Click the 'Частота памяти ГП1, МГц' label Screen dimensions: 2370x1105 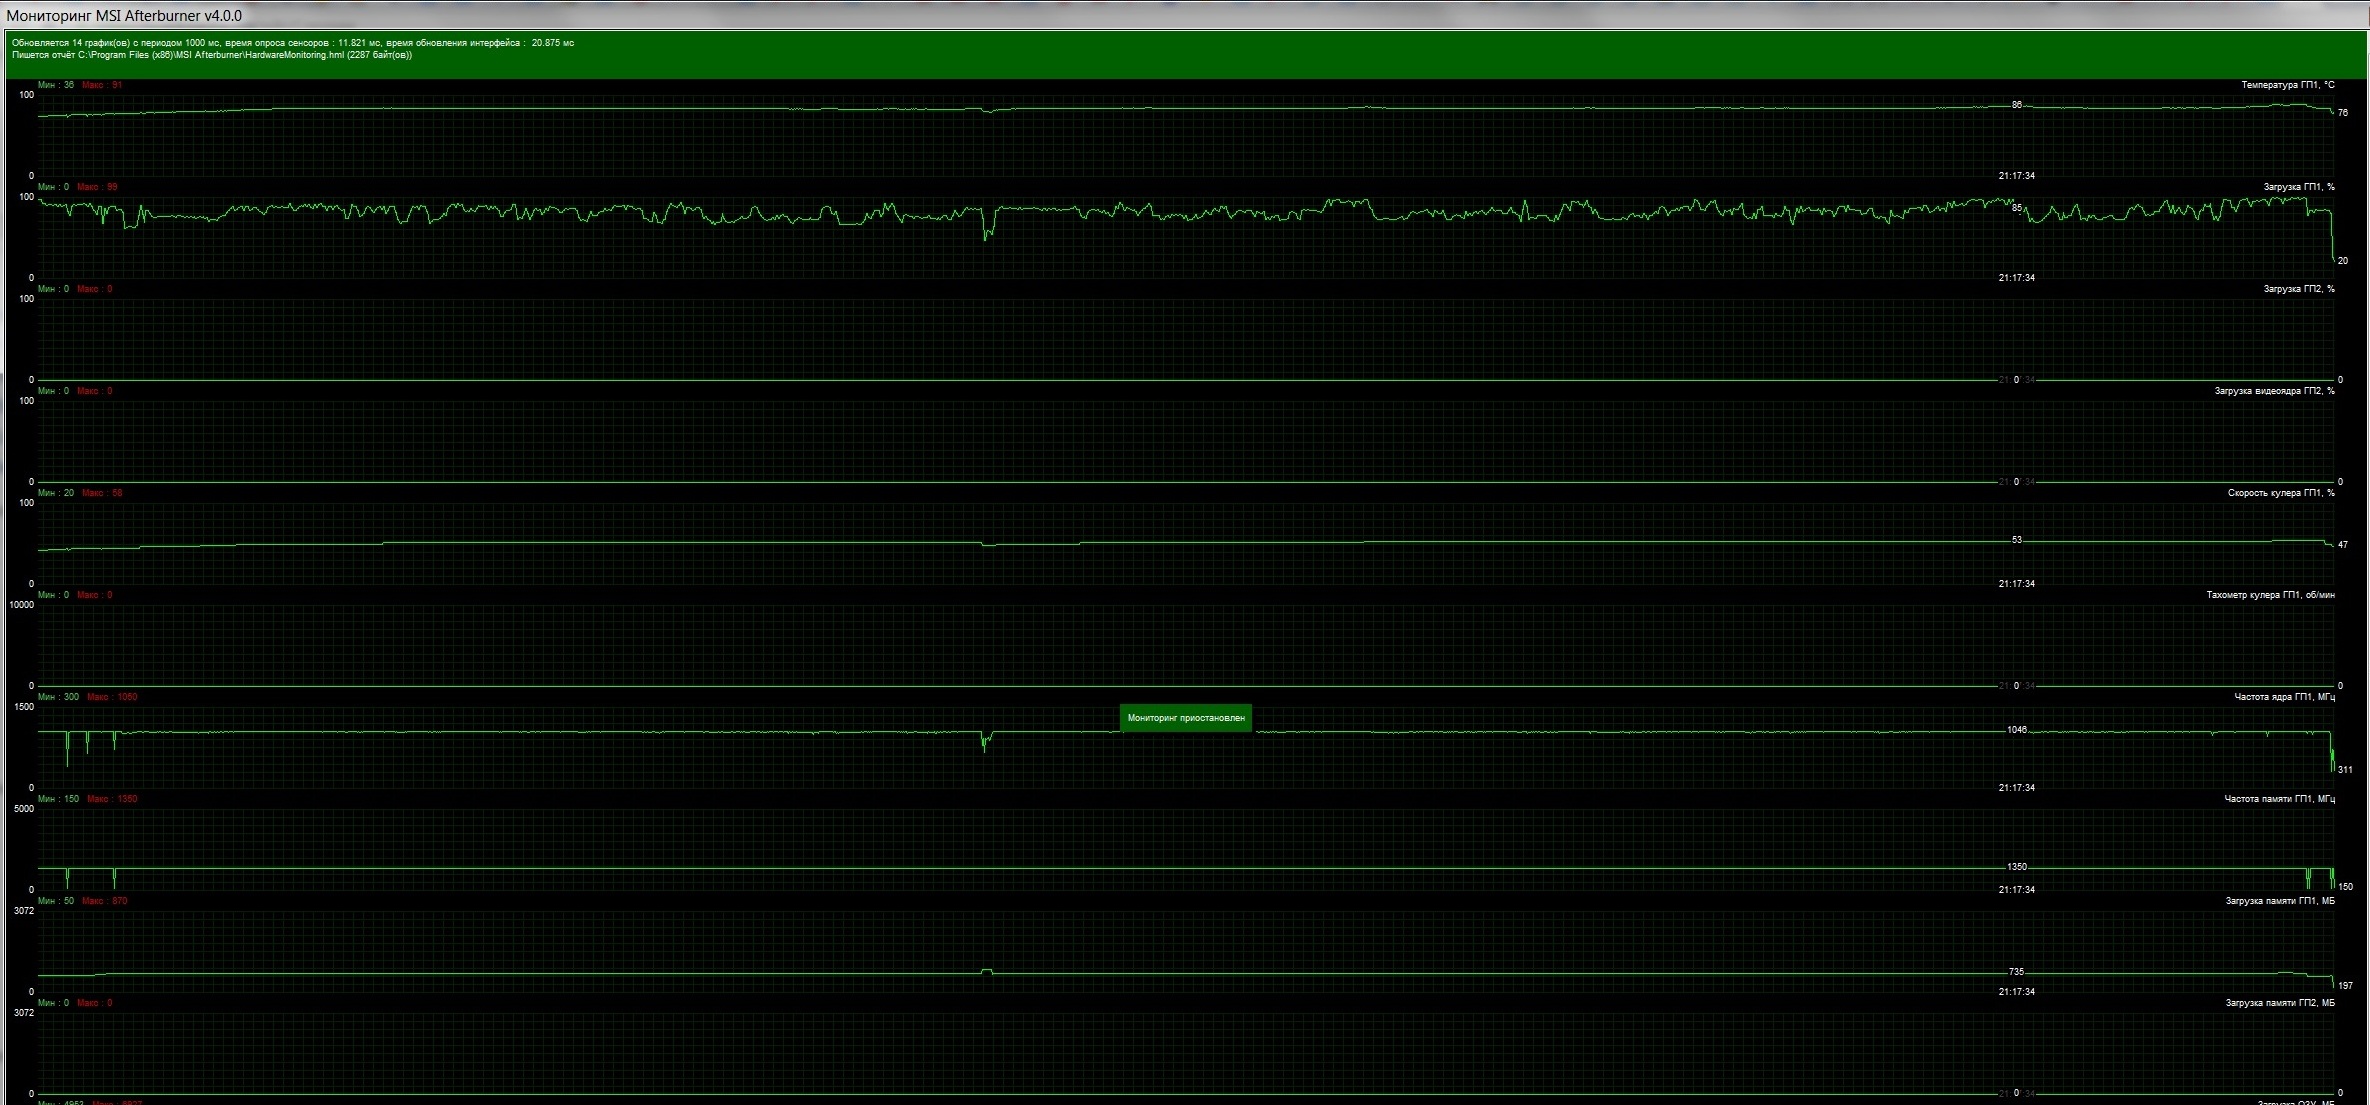(2279, 799)
